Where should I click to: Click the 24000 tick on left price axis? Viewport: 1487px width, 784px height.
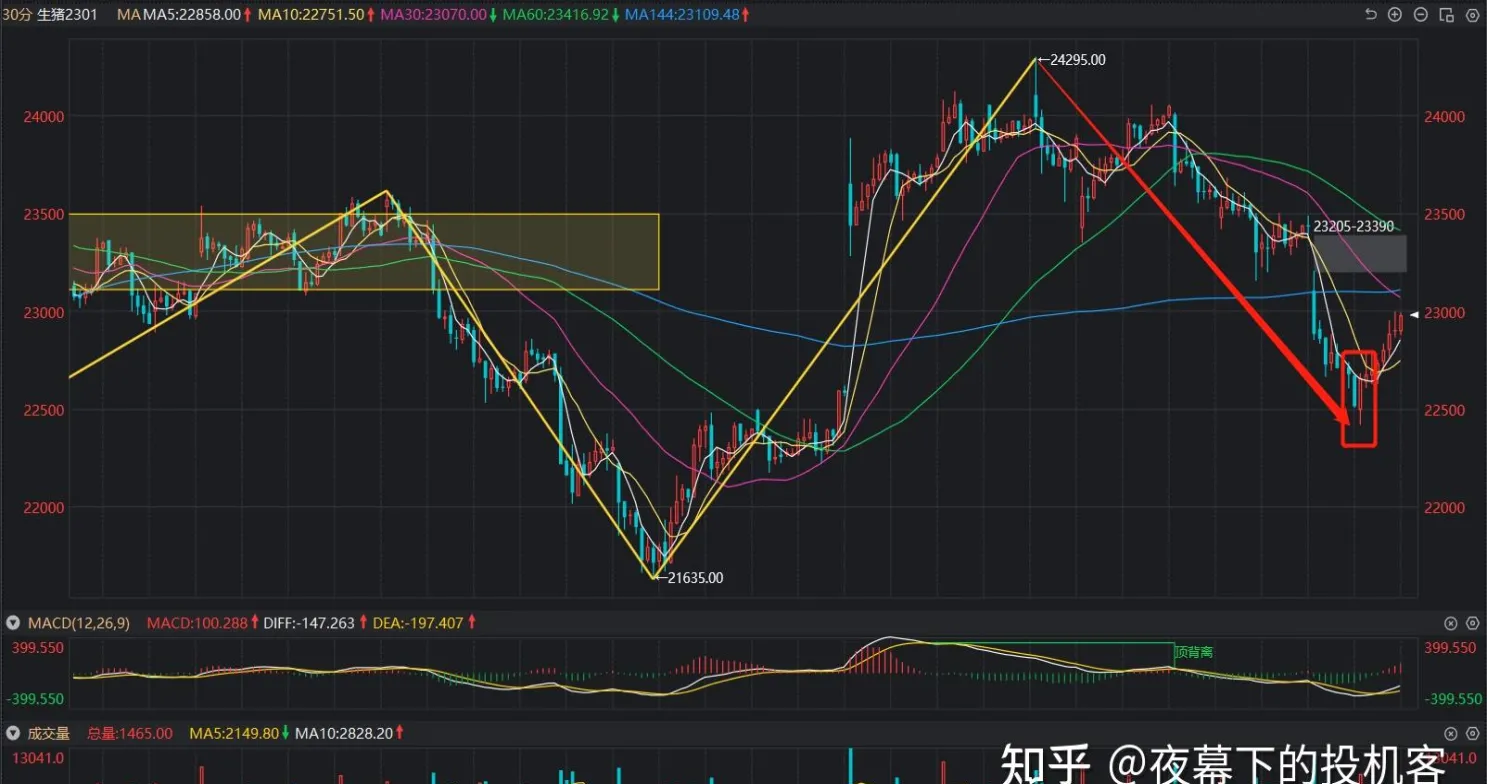click(43, 116)
